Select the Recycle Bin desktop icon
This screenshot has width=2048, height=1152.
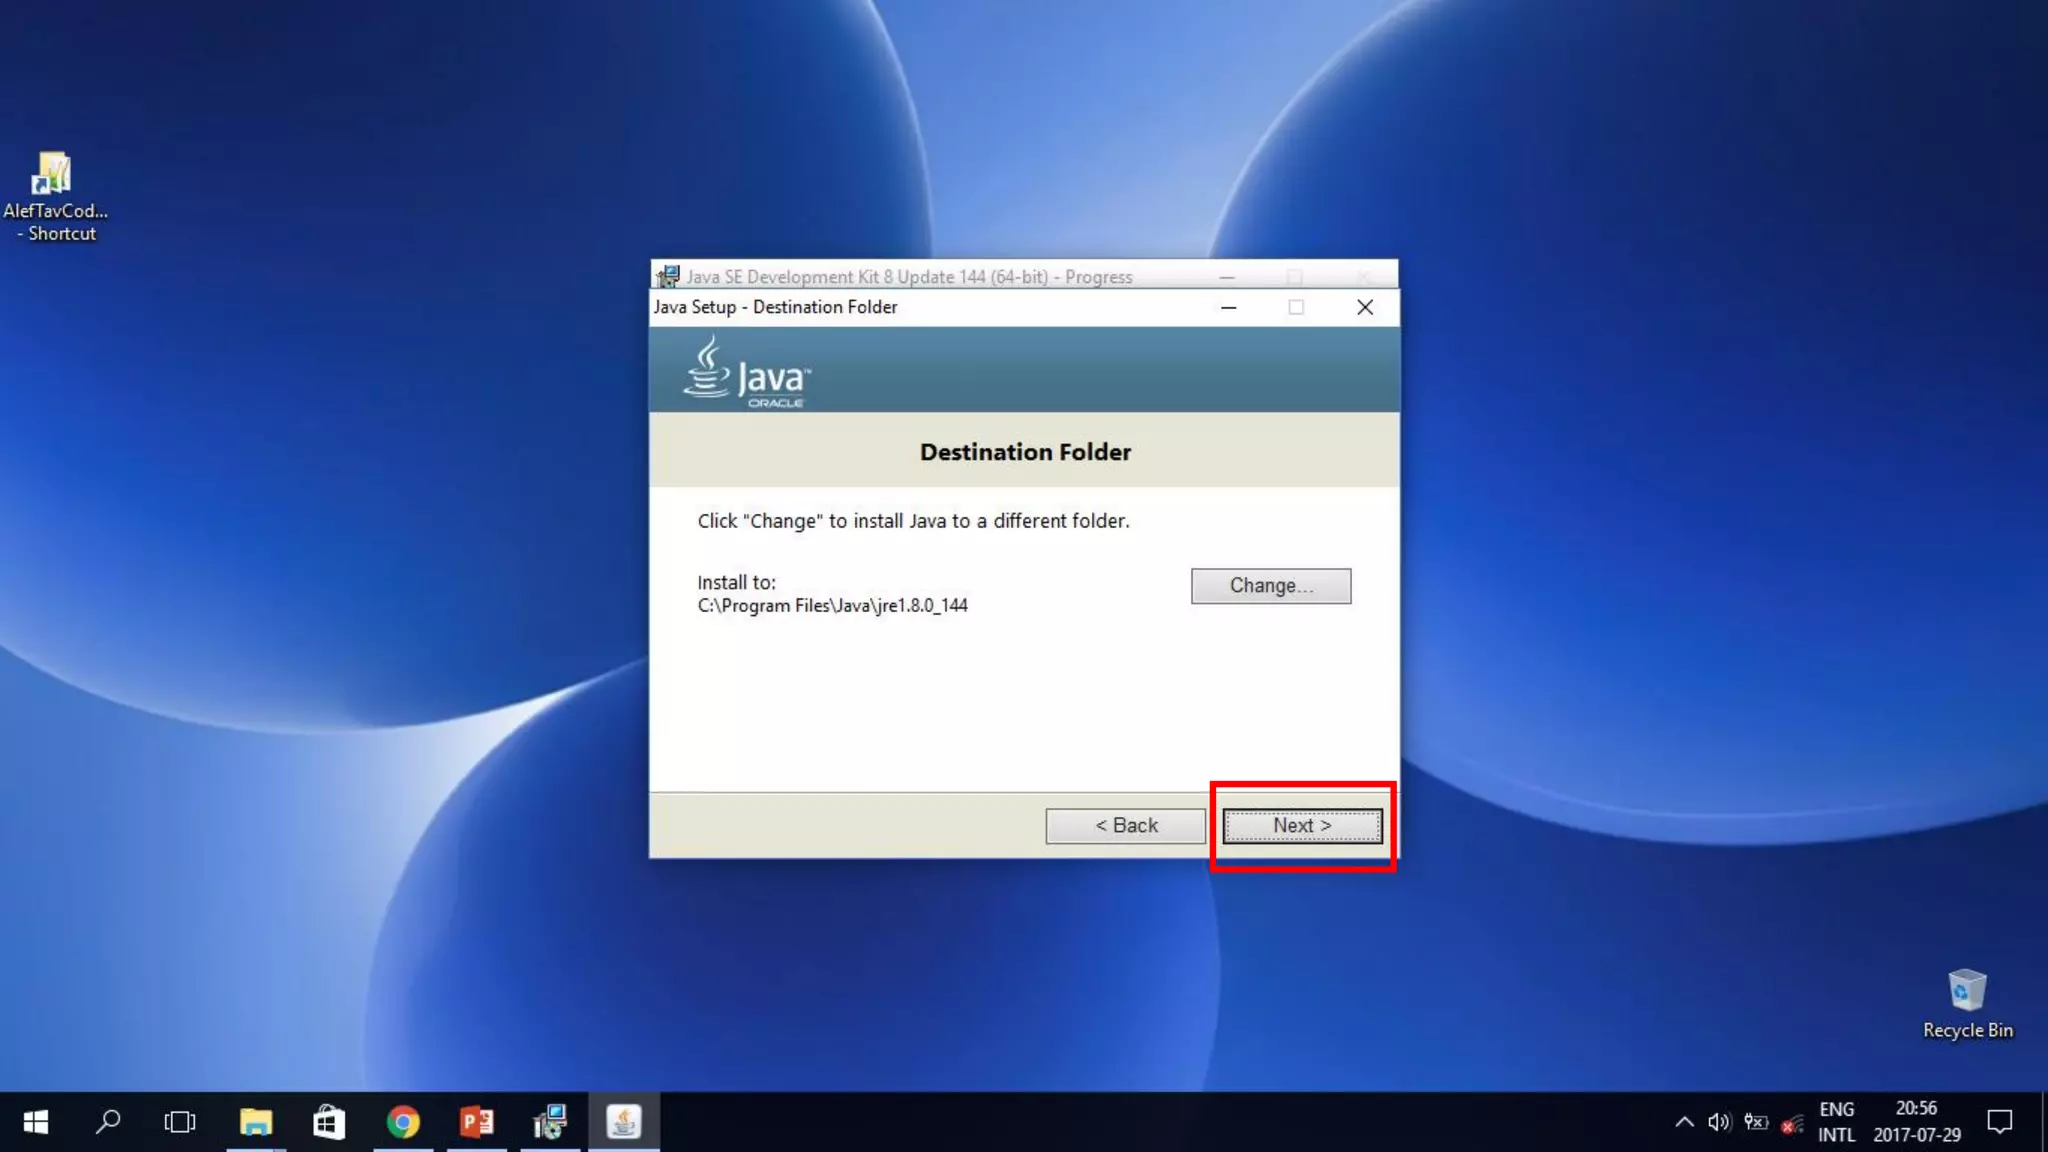click(x=1967, y=1004)
